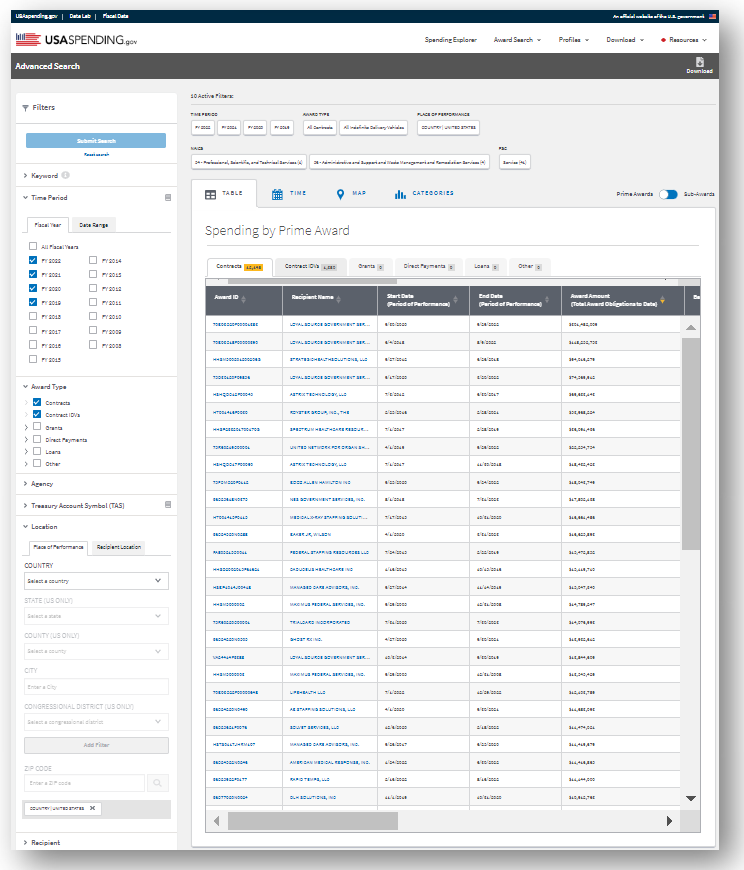This screenshot has height=870, width=744.
Task: Click the Reset search link
Action: (x=96, y=155)
